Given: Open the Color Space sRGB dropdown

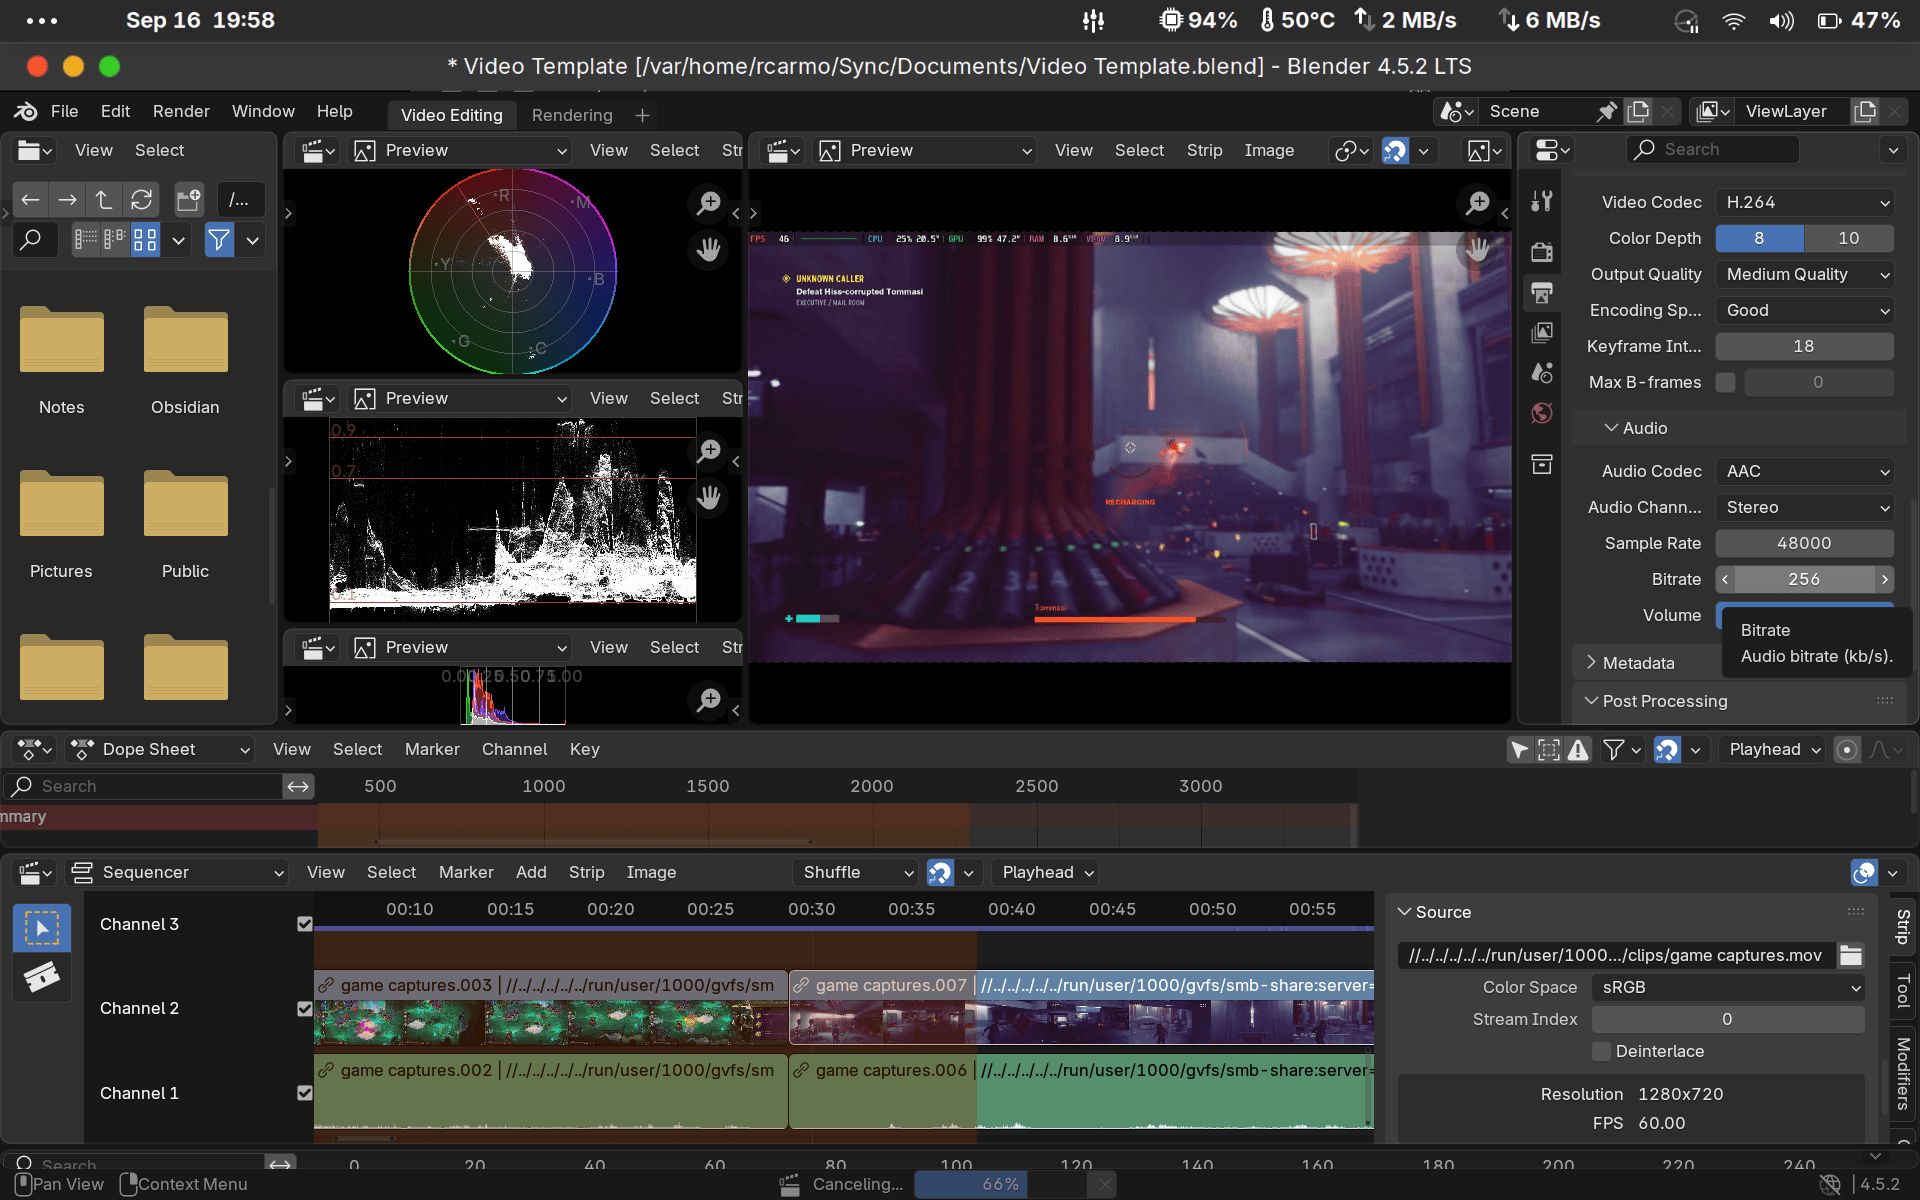Looking at the screenshot, I should (1728, 987).
